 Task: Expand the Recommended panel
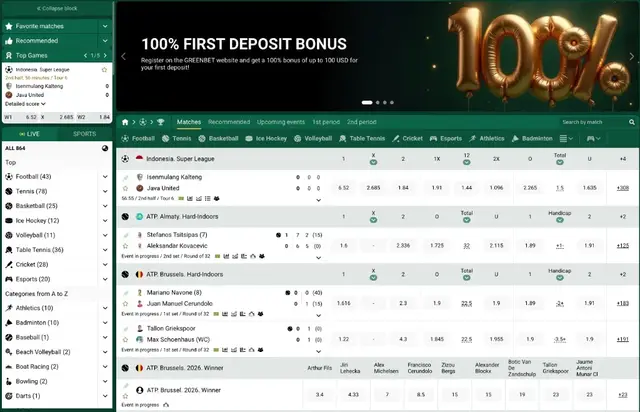point(105,41)
